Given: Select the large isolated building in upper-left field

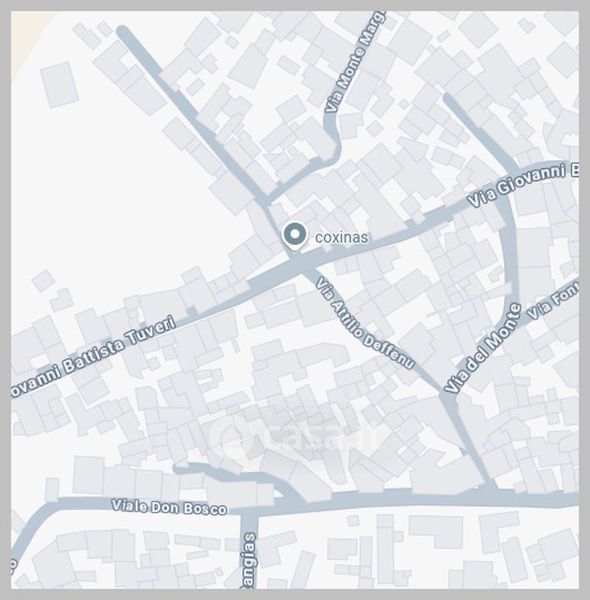Looking at the screenshot, I should click(59, 85).
